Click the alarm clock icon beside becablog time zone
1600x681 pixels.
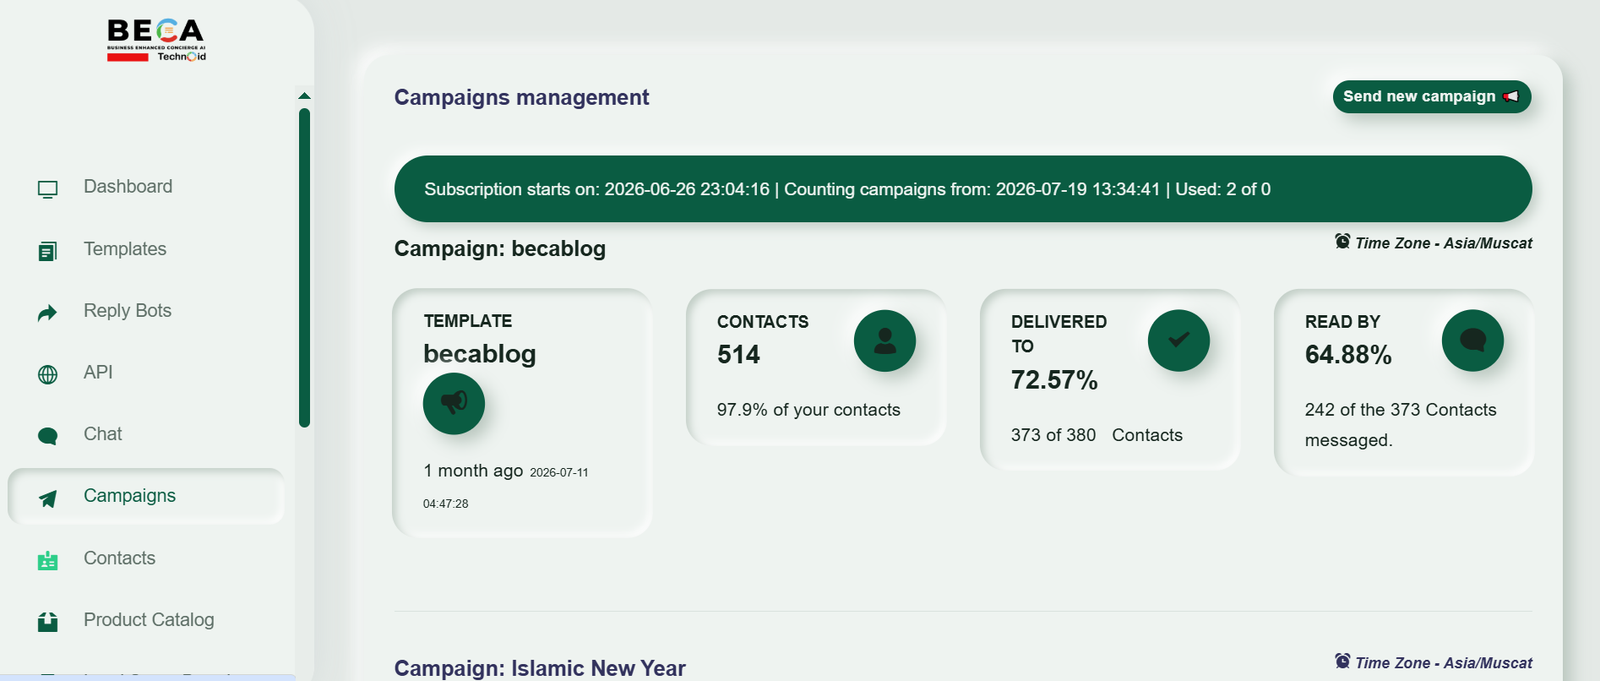click(1342, 241)
